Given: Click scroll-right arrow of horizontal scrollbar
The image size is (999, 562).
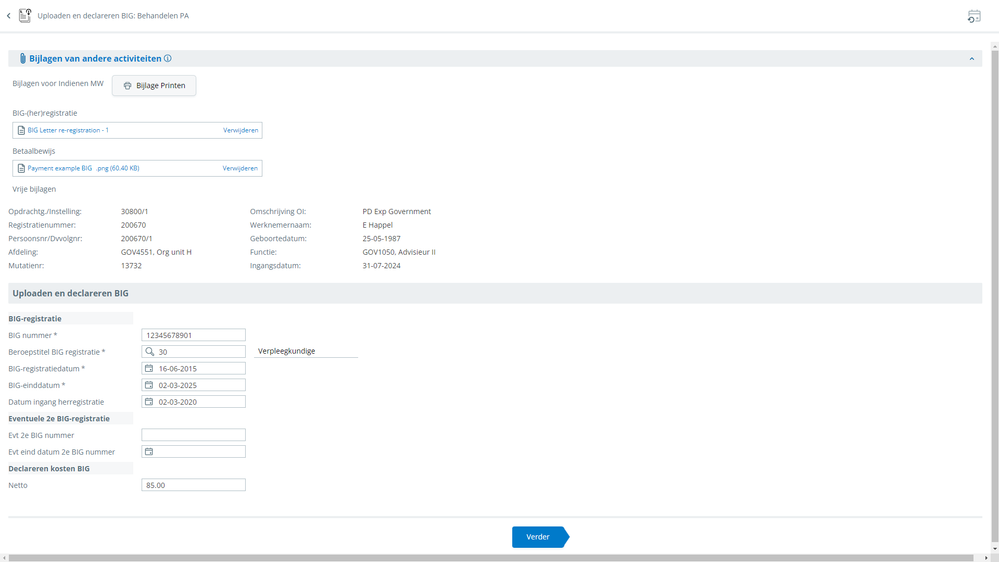Looking at the screenshot, I should point(986,558).
